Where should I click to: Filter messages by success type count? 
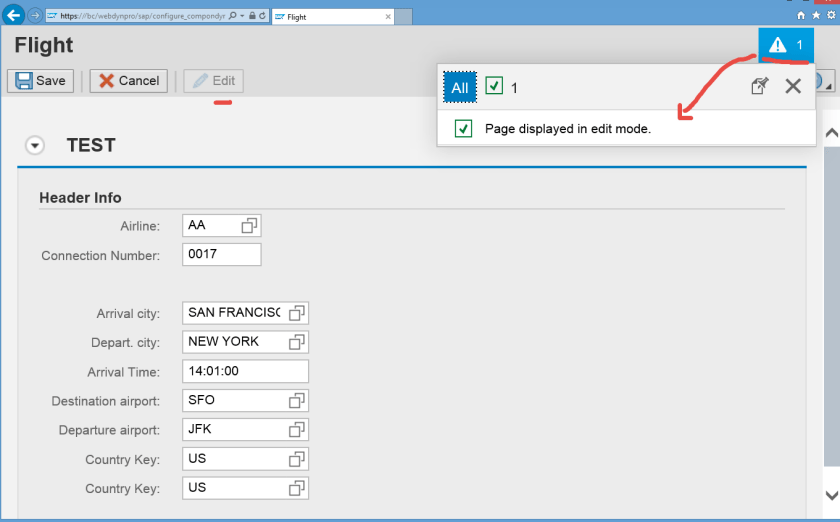point(501,86)
